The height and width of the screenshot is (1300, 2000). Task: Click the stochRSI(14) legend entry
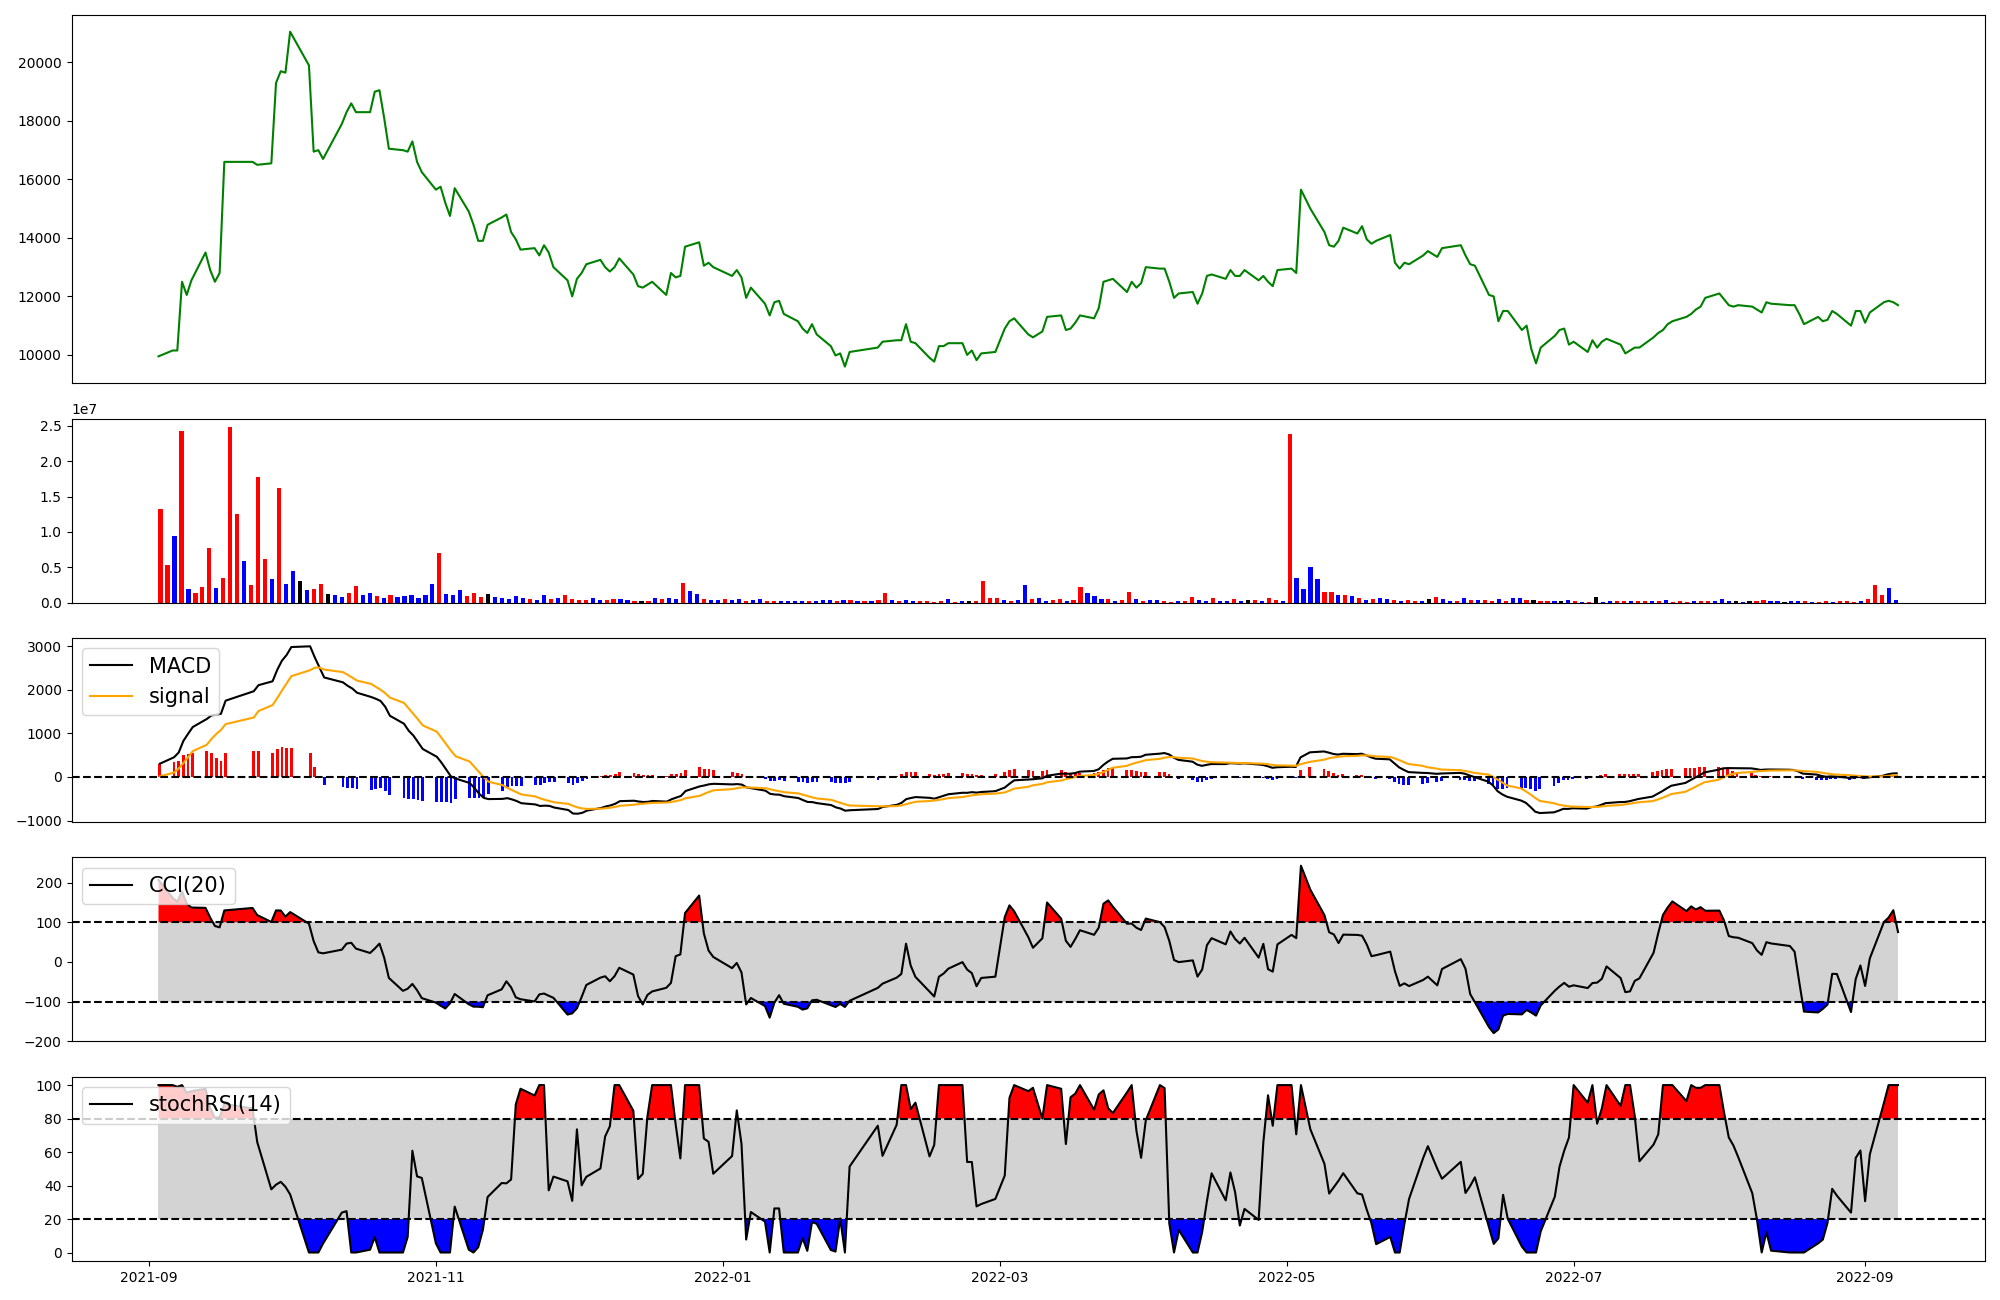point(214,1104)
